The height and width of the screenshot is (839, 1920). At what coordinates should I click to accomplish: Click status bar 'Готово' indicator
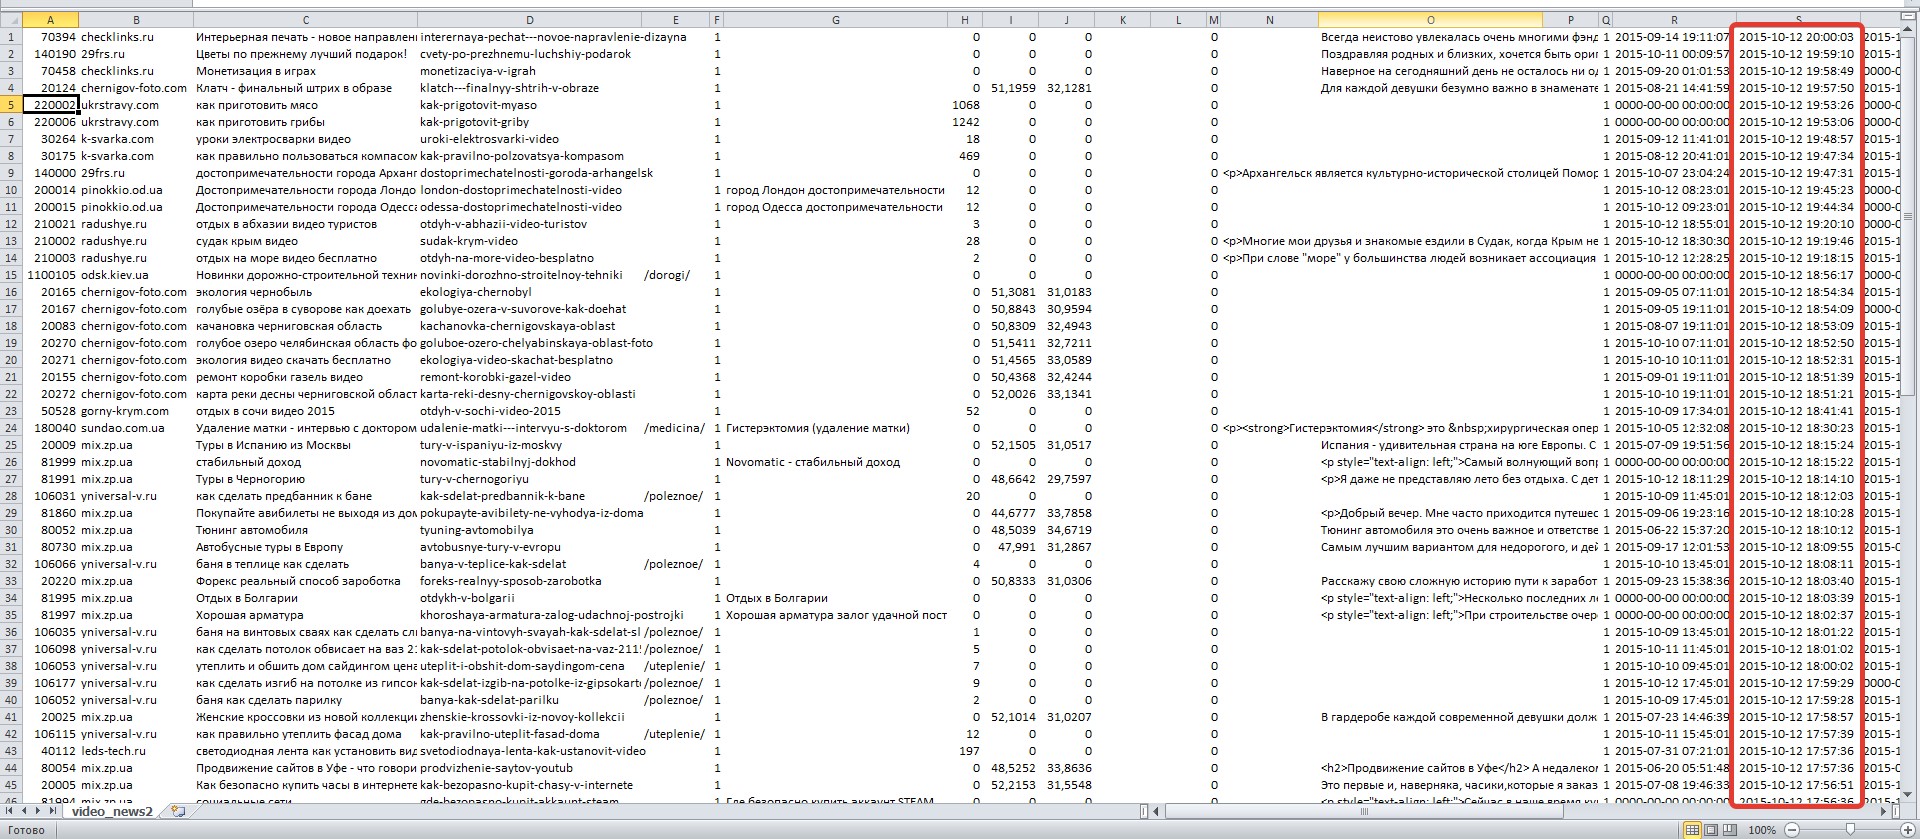coord(25,830)
